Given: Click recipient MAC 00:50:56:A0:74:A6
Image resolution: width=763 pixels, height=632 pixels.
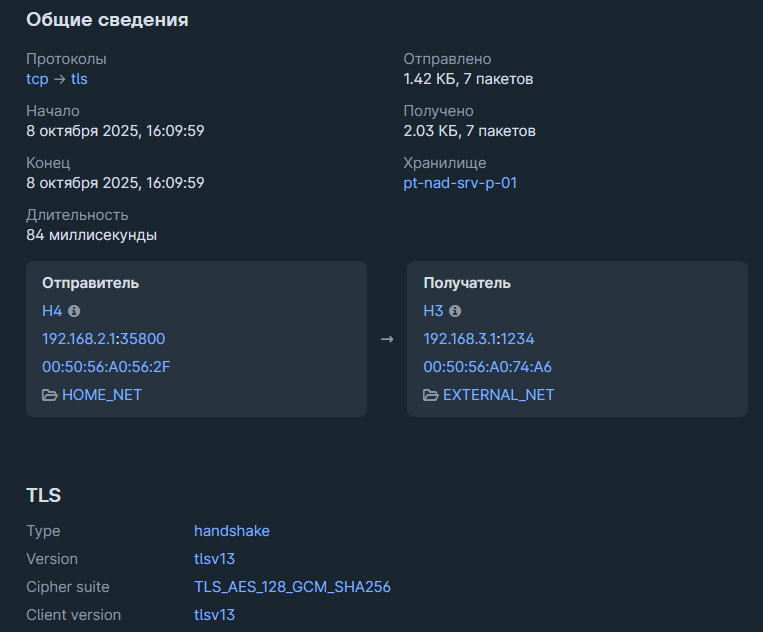Looking at the screenshot, I should [487, 367].
